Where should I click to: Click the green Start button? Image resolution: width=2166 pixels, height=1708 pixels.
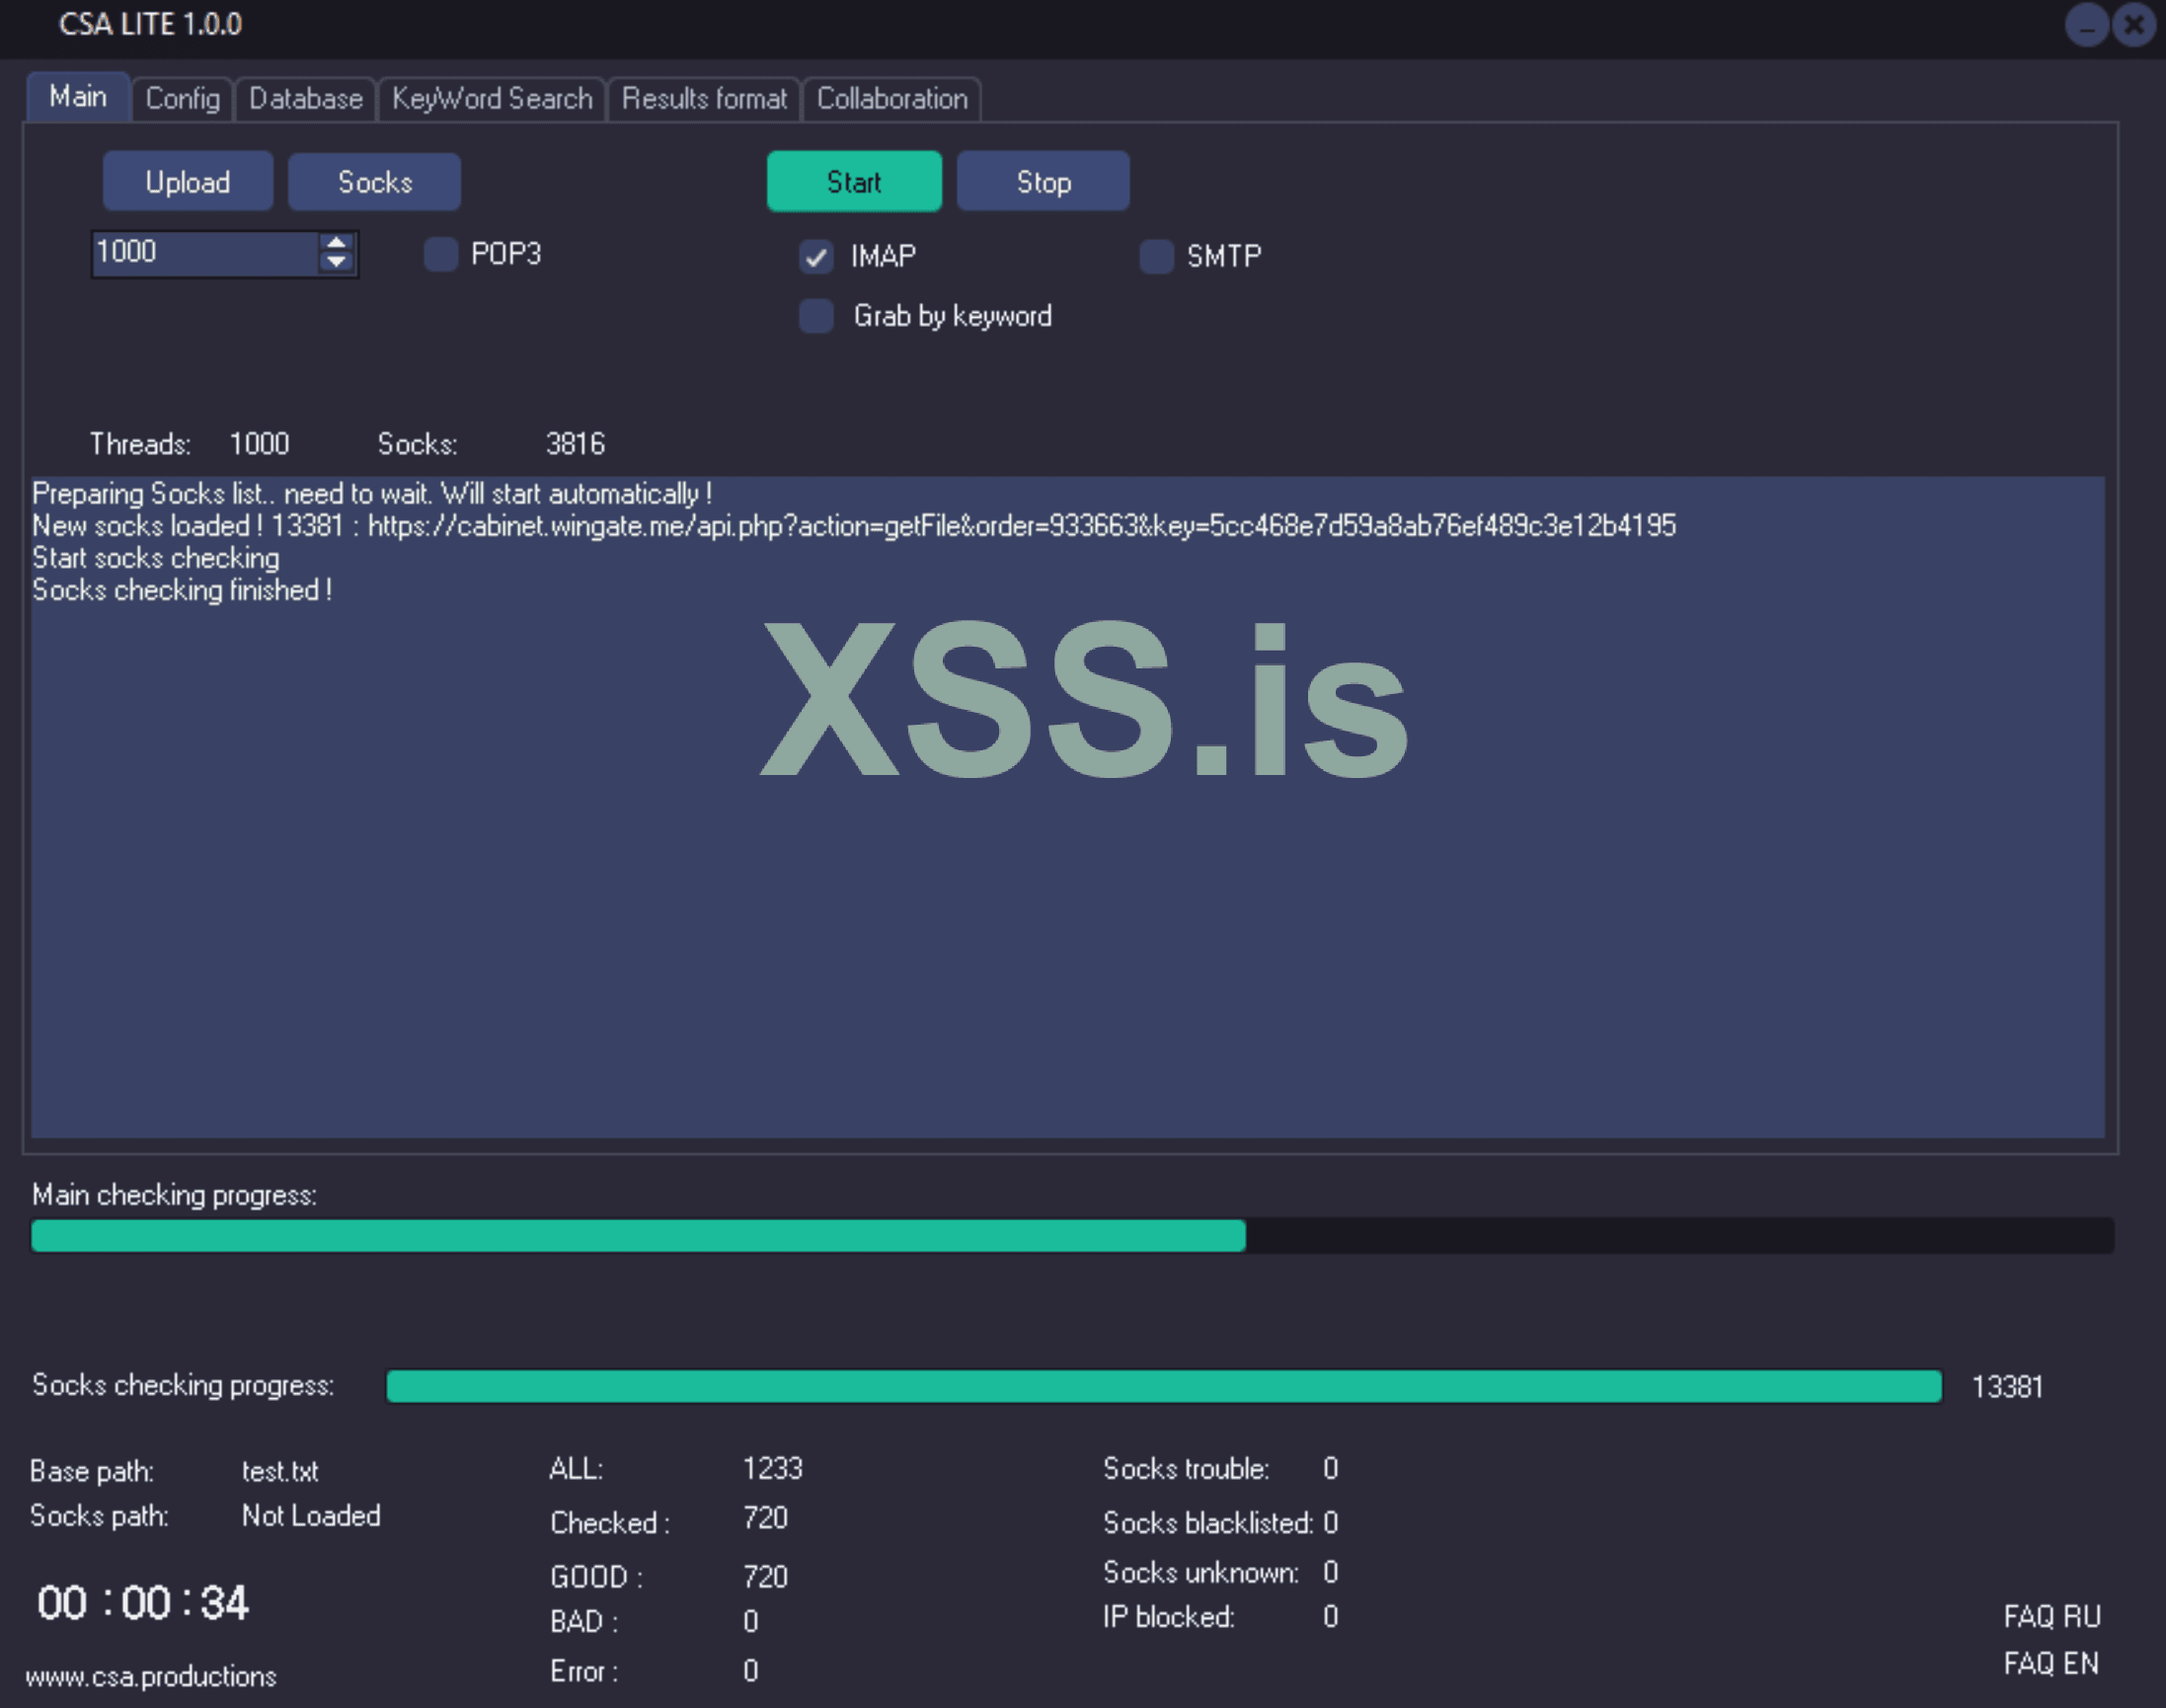pos(853,182)
